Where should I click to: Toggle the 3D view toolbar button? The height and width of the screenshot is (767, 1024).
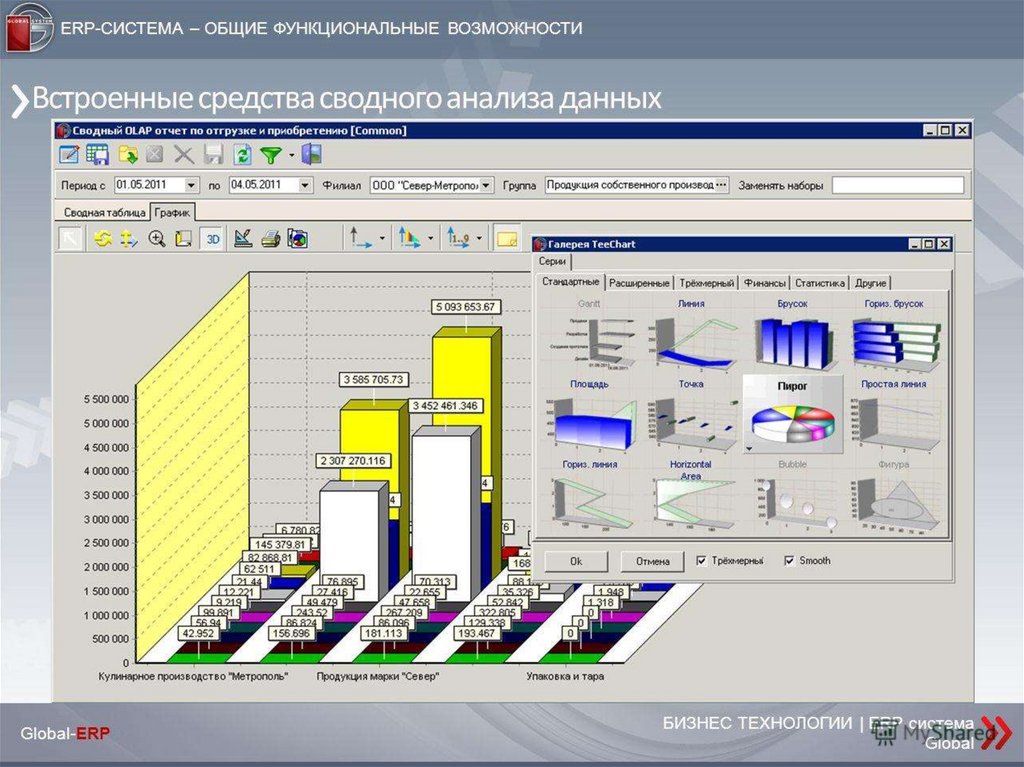click(x=212, y=239)
